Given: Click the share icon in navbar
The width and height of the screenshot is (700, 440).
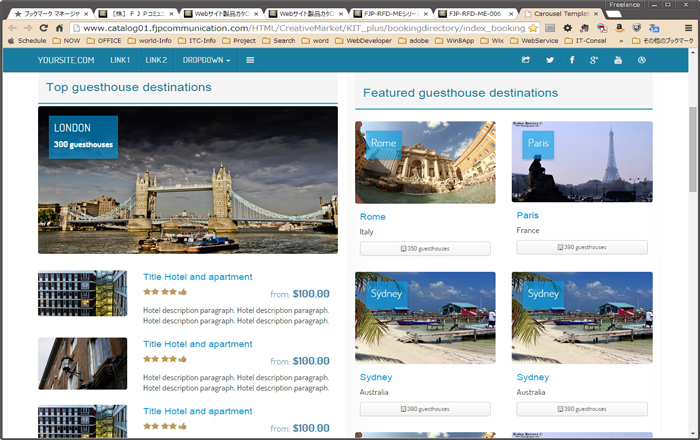Looking at the screenshot, I should 526,60.
